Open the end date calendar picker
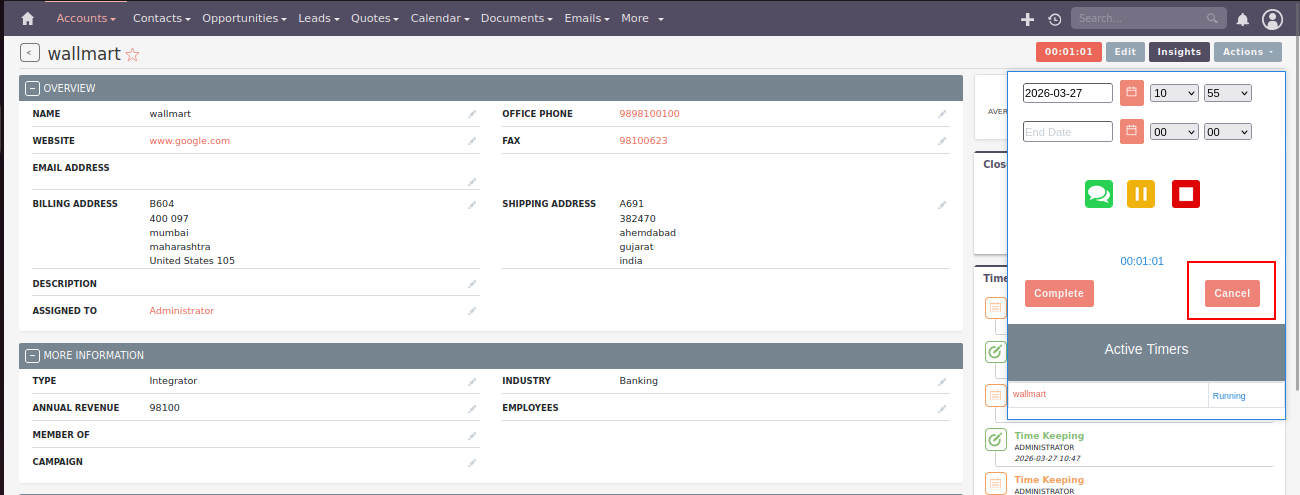The height and width of the screenshot is (495, 1300). click(1132, 131)
